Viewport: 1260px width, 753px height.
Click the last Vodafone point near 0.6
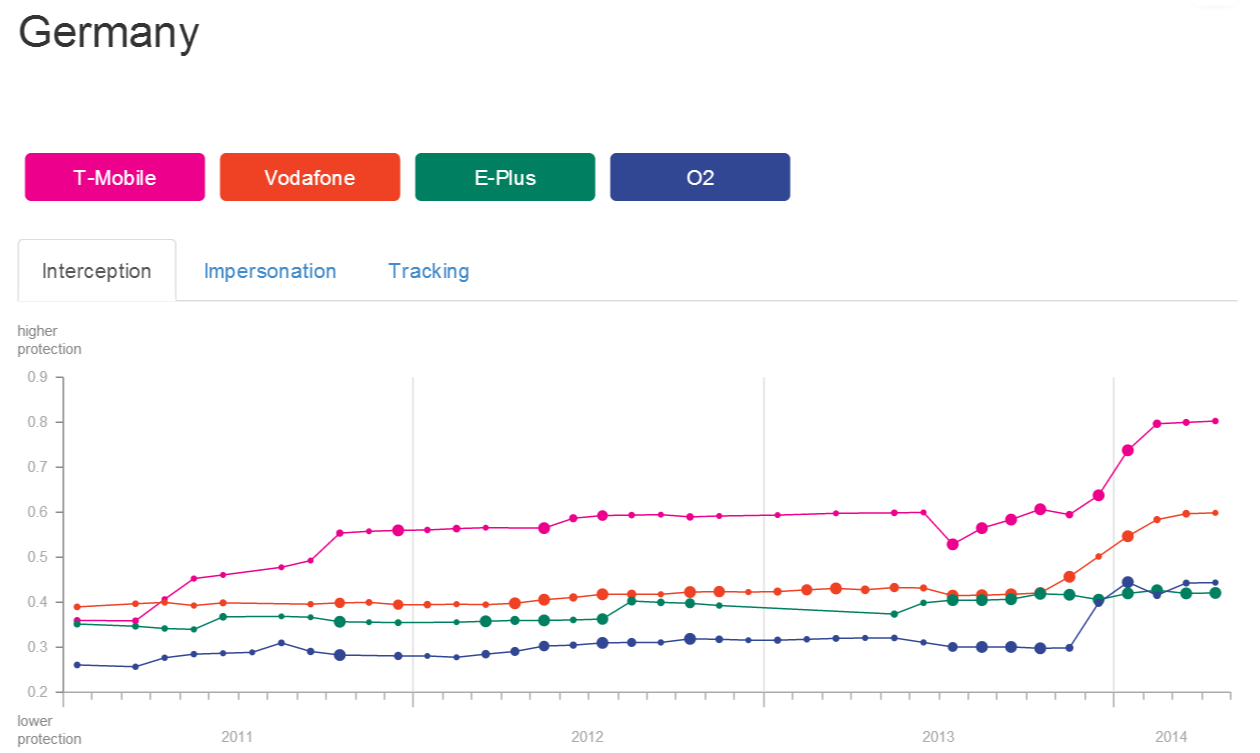tap(1215, 513)
